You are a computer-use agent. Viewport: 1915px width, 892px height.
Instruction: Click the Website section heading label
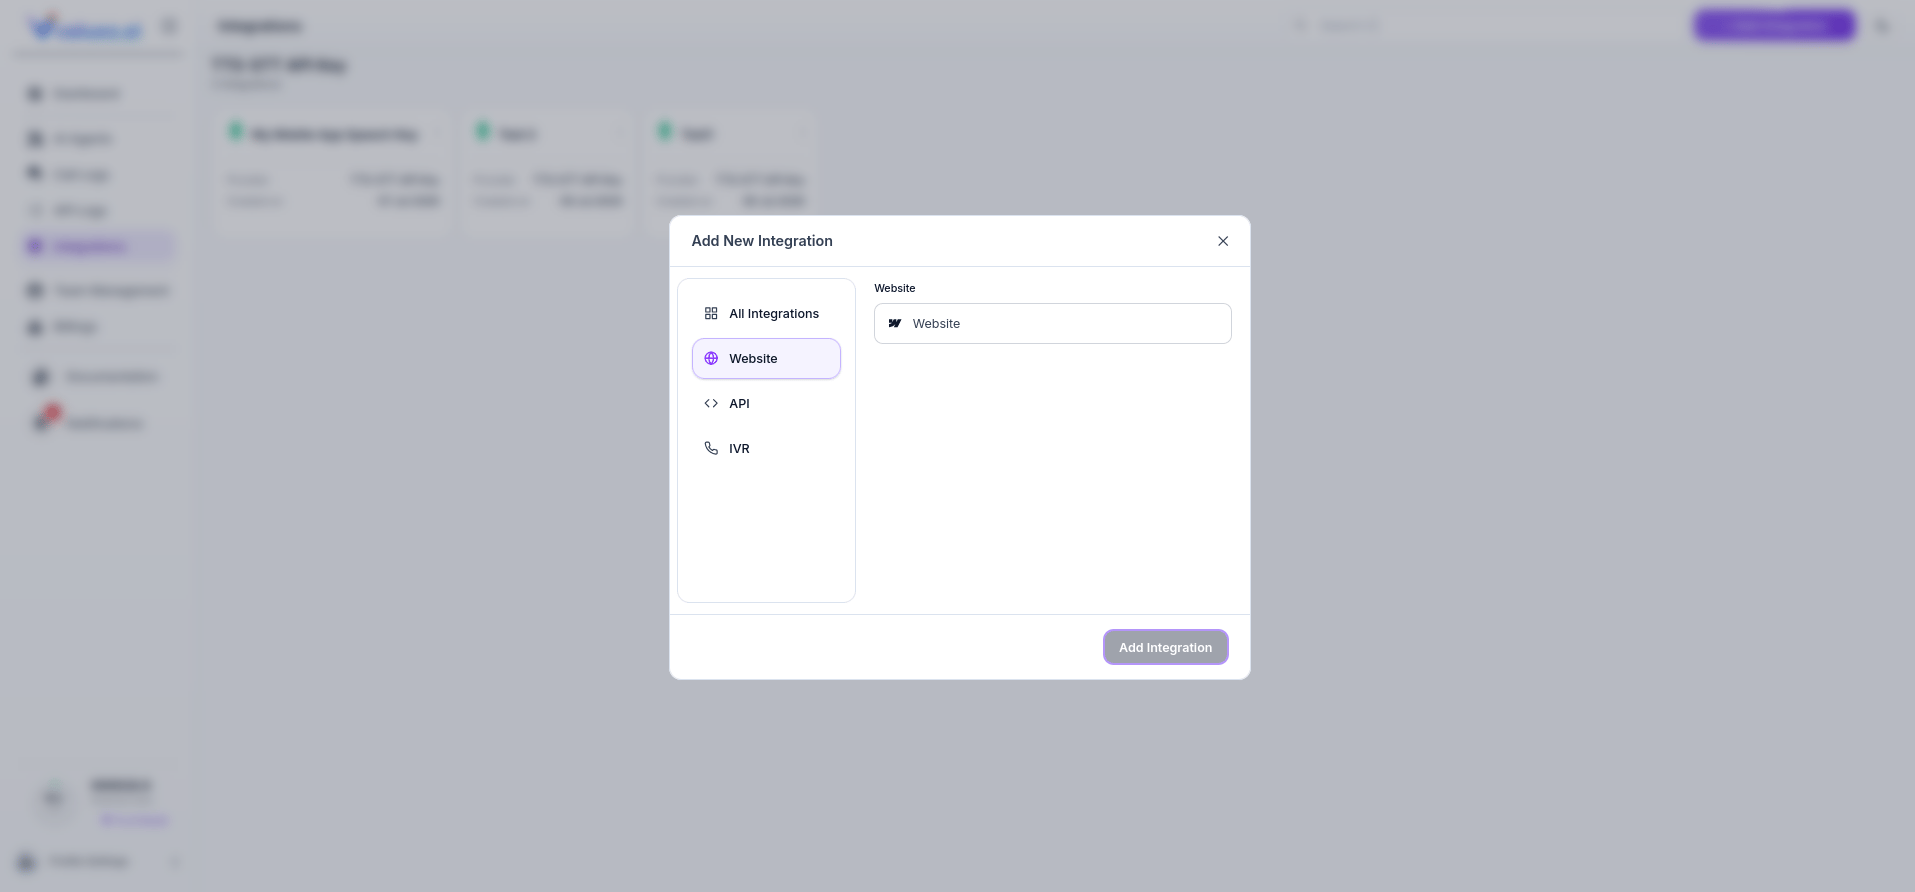click(895, 288)
